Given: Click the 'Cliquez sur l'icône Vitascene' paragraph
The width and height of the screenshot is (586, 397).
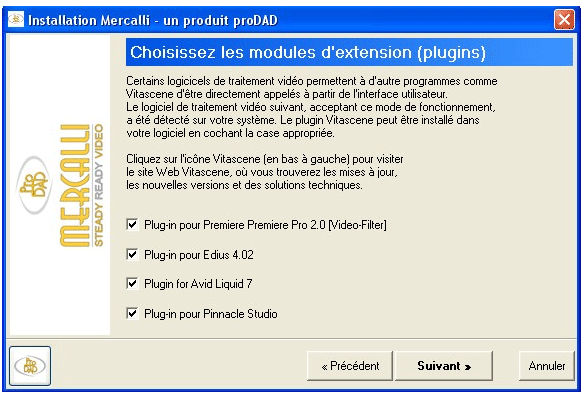Looking at the screenshot, I should click(x=265, y=172).
